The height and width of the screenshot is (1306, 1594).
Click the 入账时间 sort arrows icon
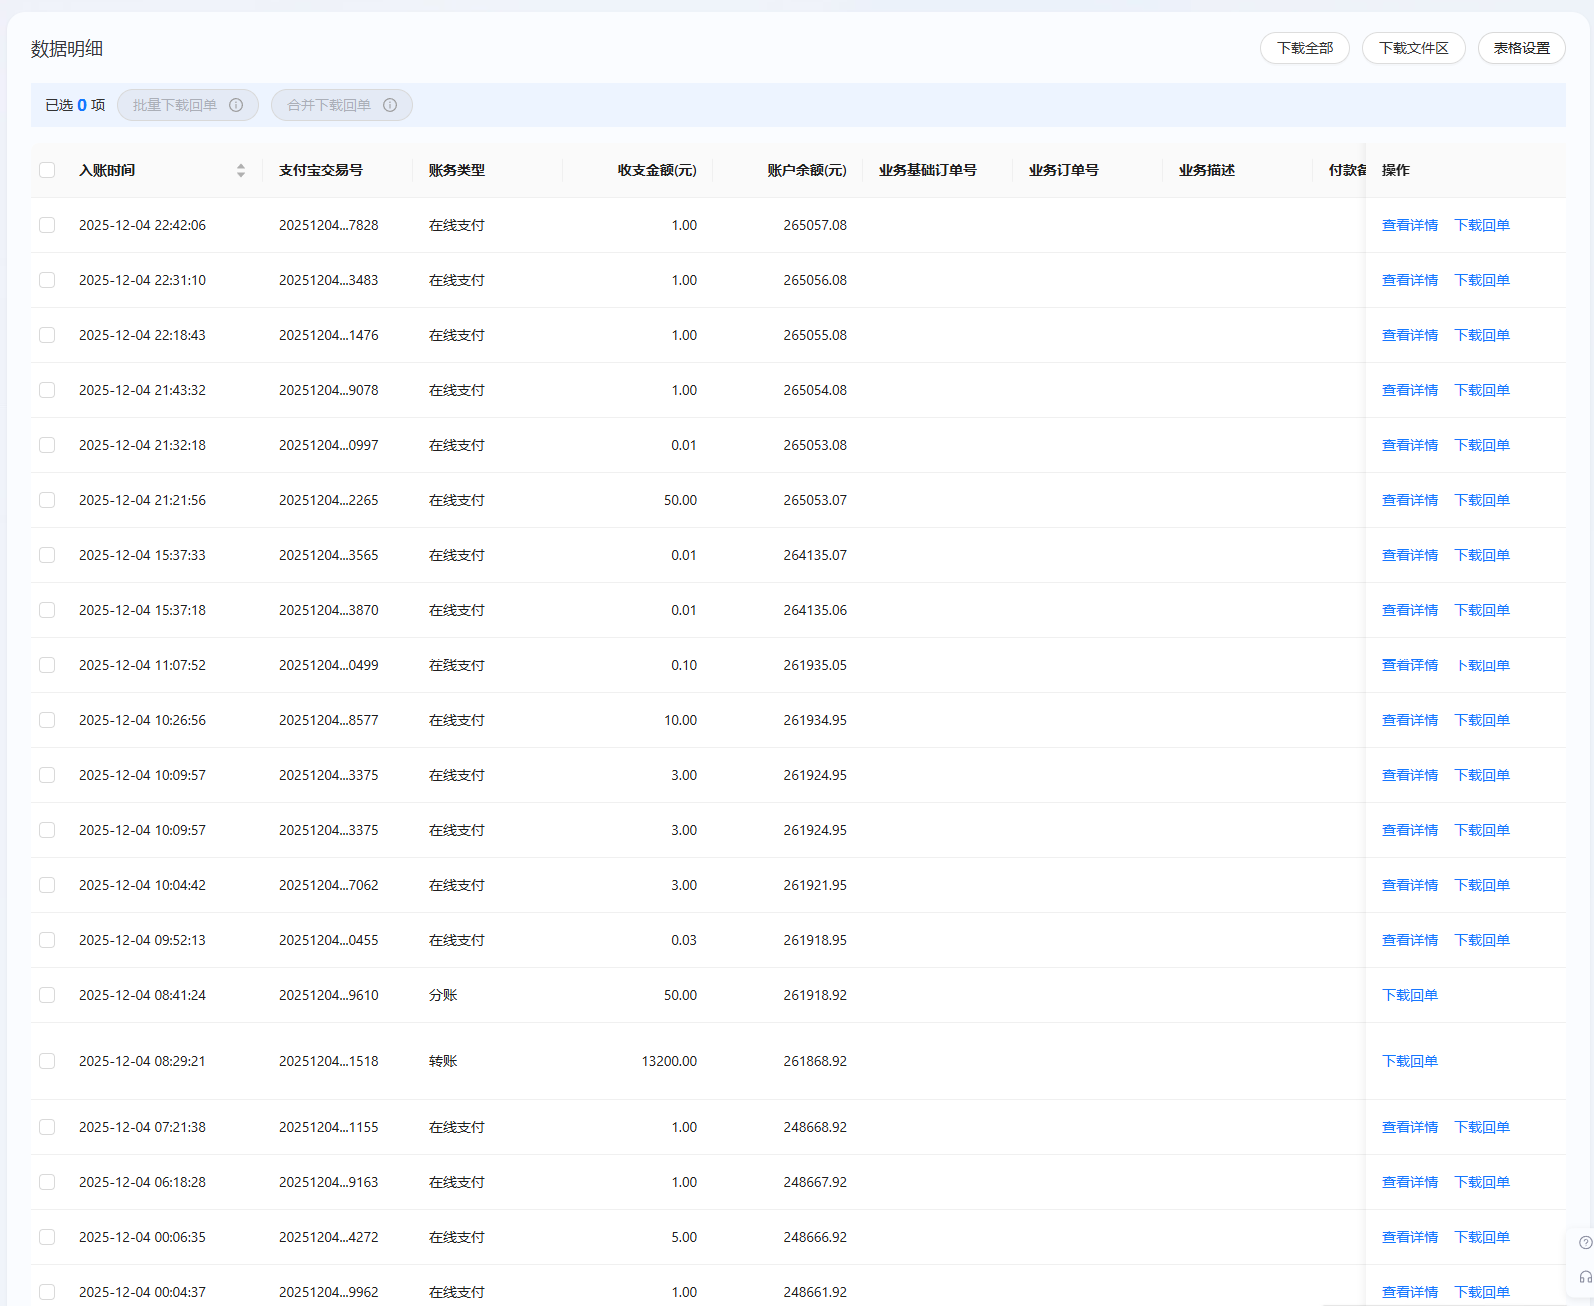coord(241,171)
